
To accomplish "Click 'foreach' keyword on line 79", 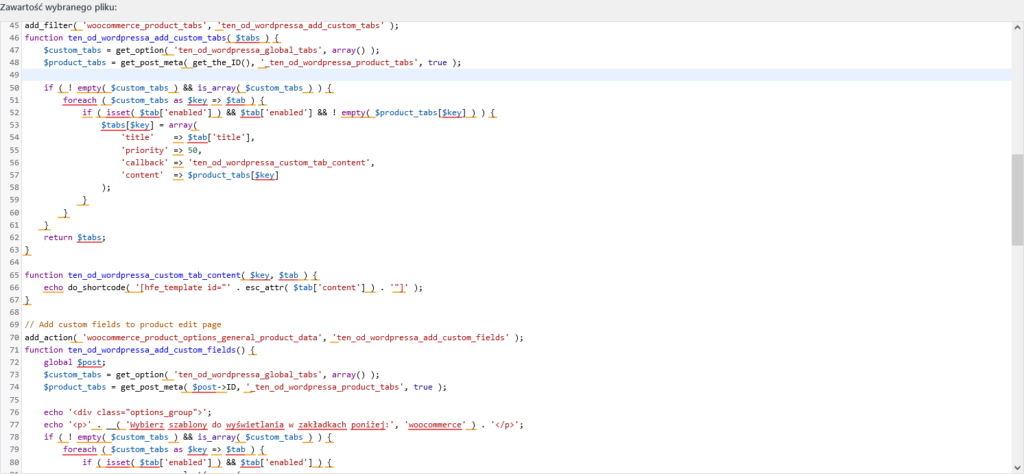I will [78, 449].
